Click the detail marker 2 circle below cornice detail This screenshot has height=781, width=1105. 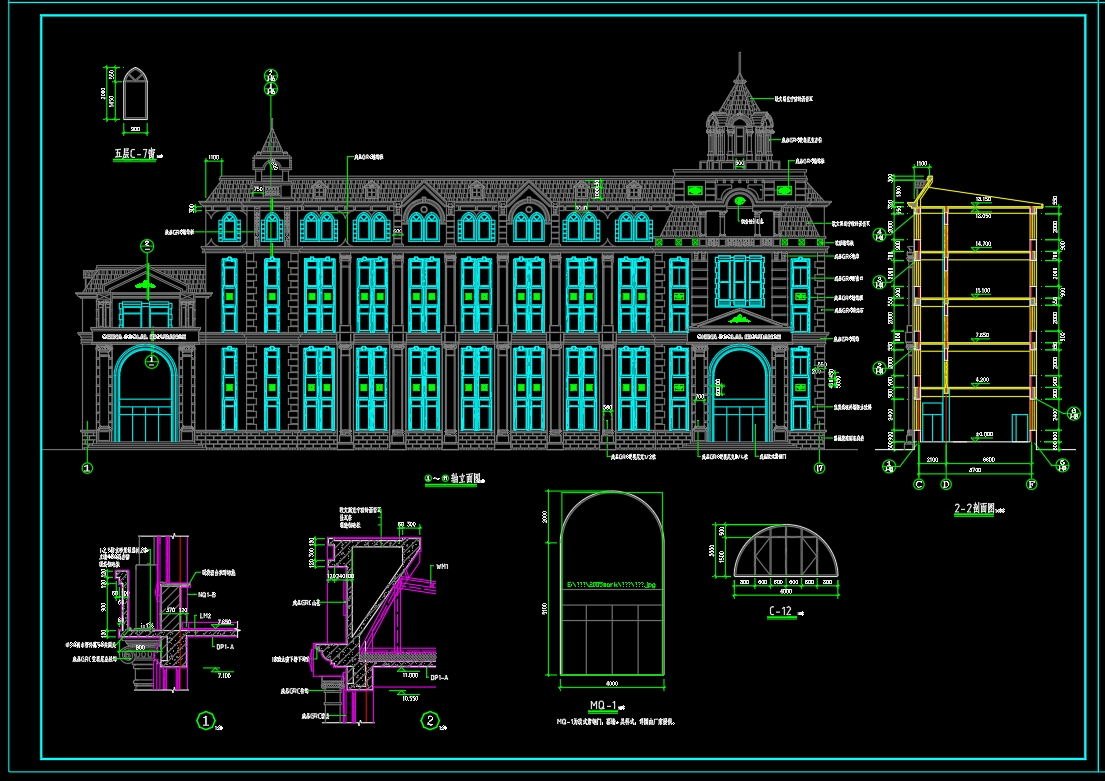coord(429,720)
